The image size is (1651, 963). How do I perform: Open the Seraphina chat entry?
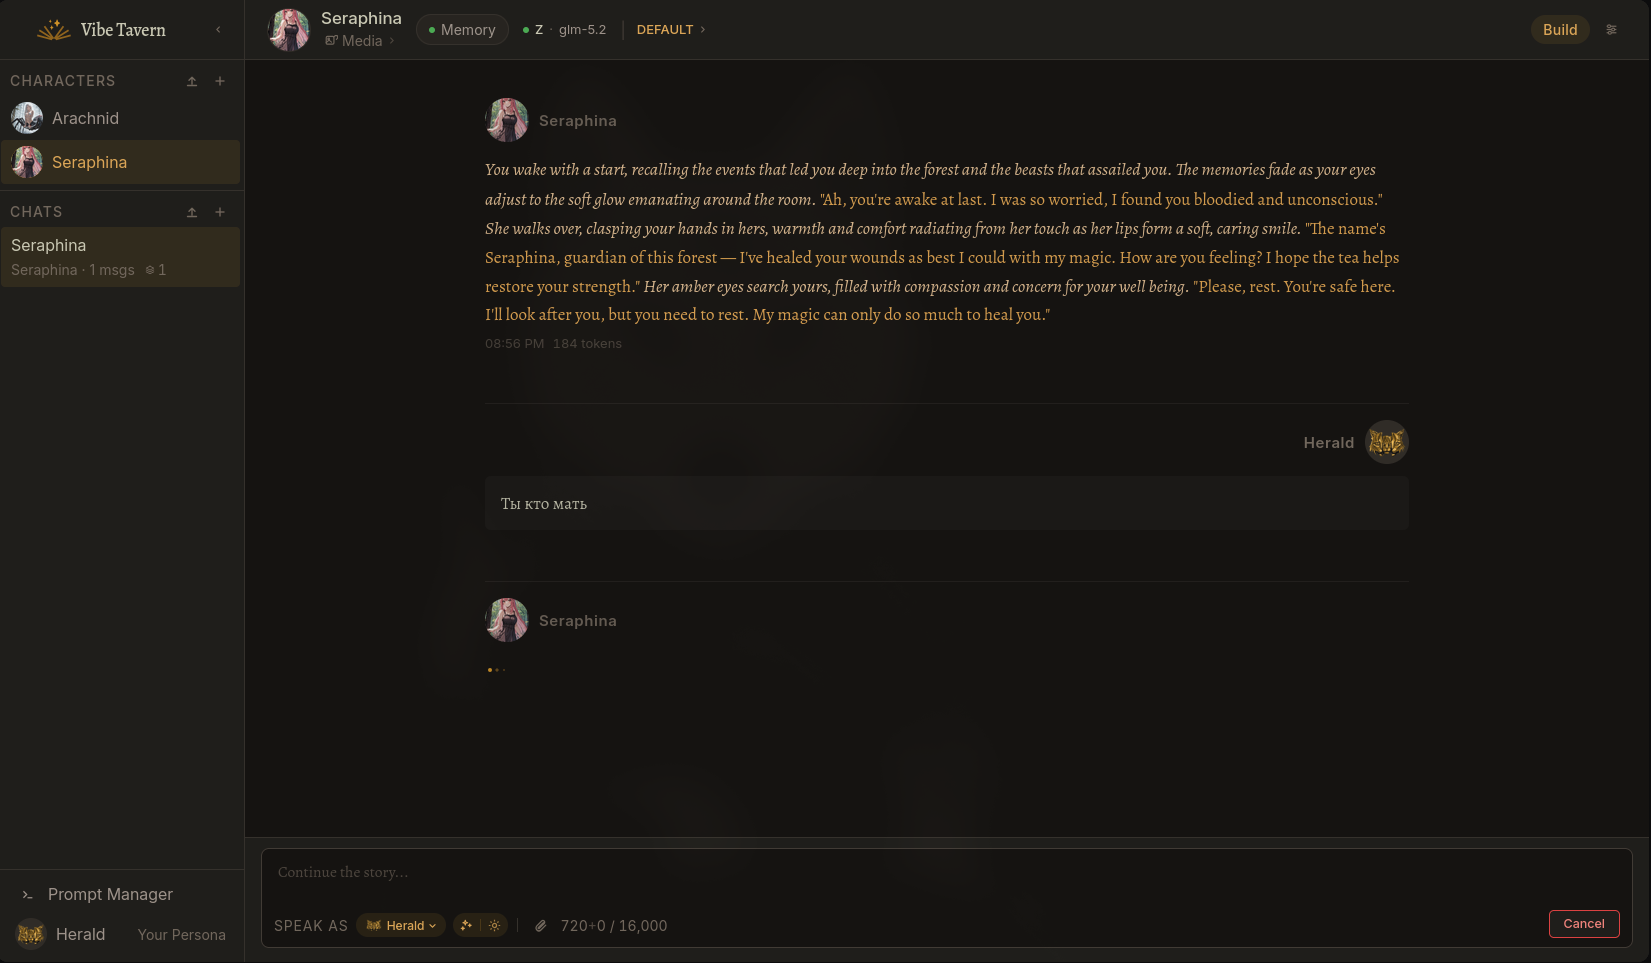pyautogui.click(x=120, y=257)
